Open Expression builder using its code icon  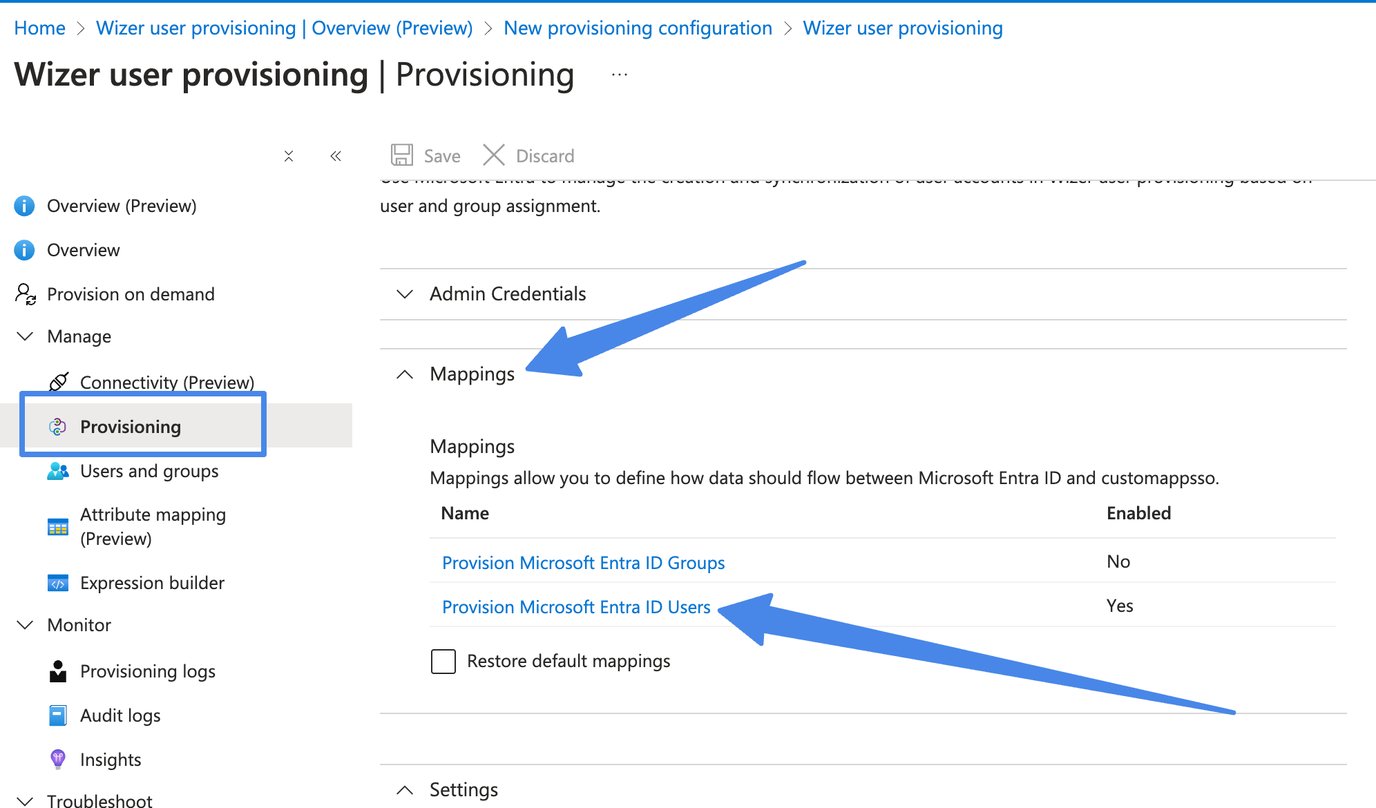(x=57, y=582)
